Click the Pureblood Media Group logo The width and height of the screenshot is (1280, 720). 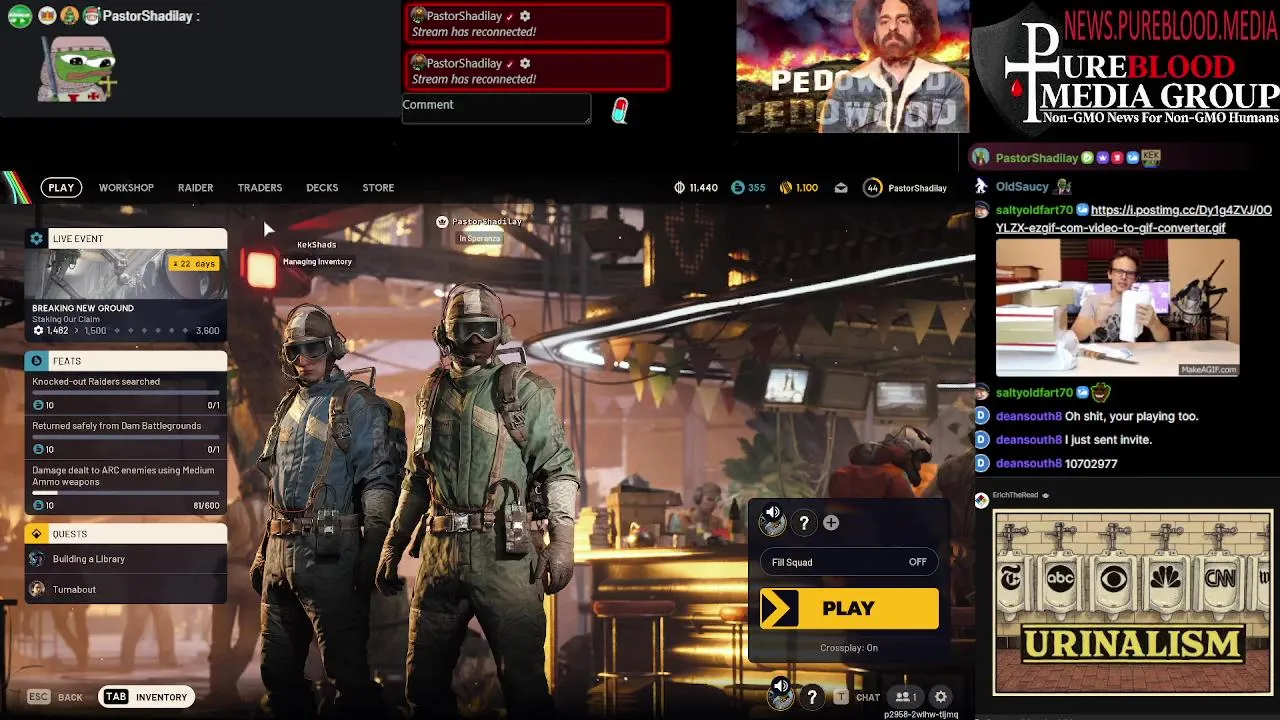tap(1128, 66)
